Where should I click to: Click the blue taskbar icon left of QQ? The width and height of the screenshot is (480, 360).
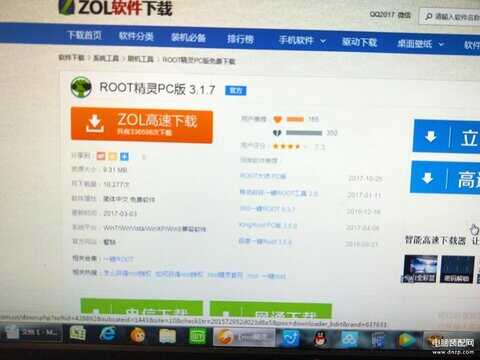click(291, 339)
